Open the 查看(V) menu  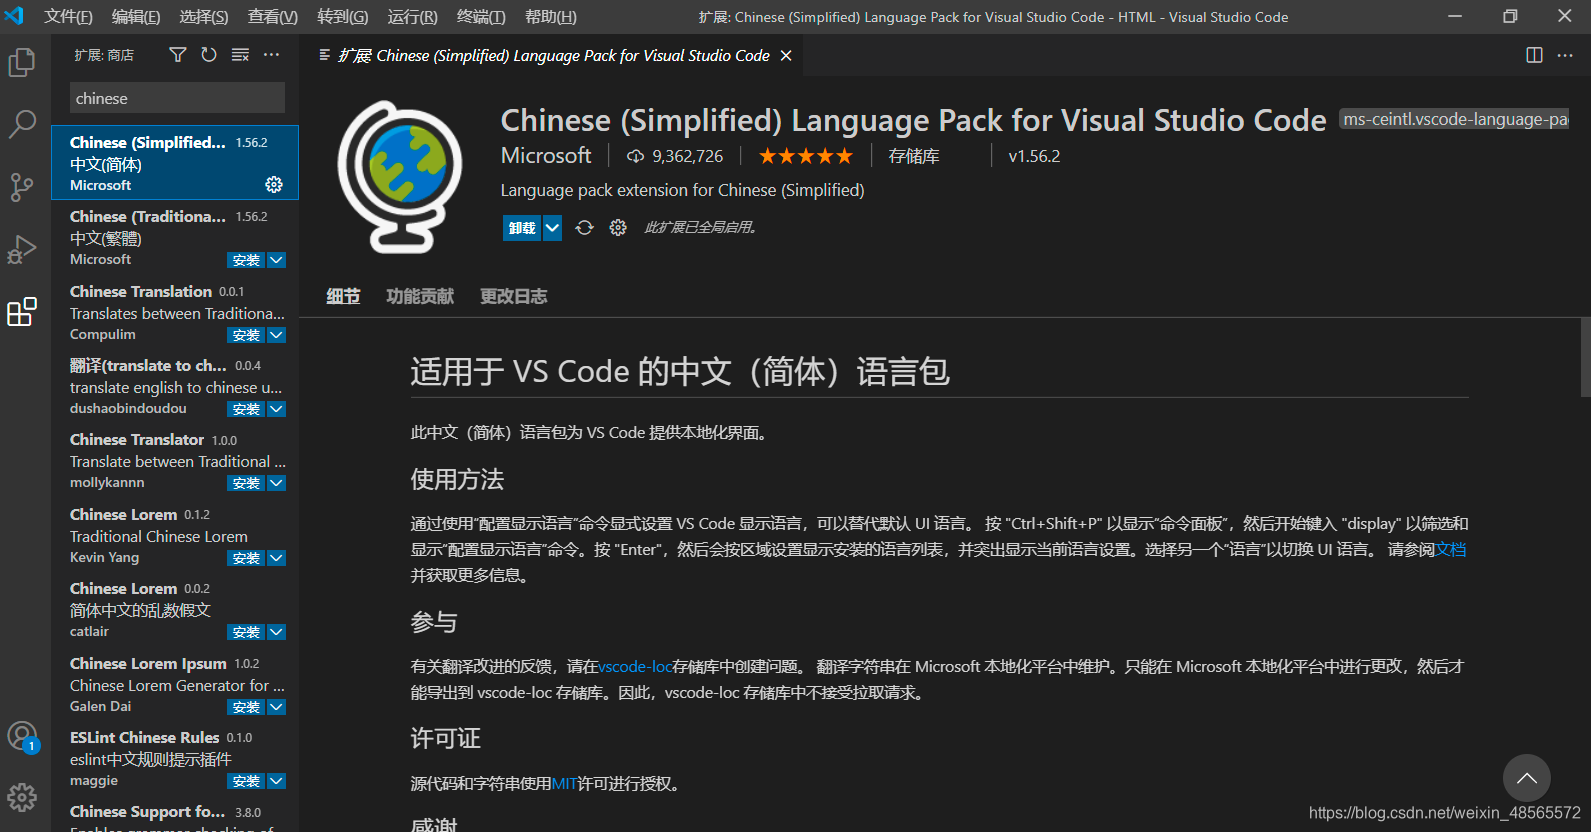tap(273, 17)
